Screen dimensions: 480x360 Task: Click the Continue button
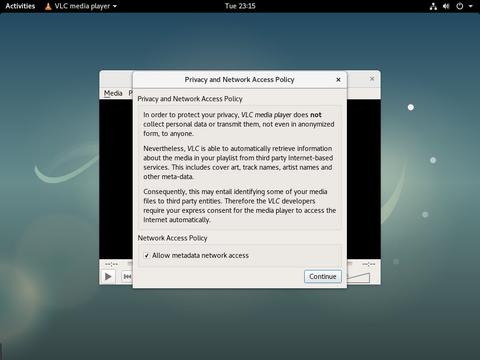323,276
